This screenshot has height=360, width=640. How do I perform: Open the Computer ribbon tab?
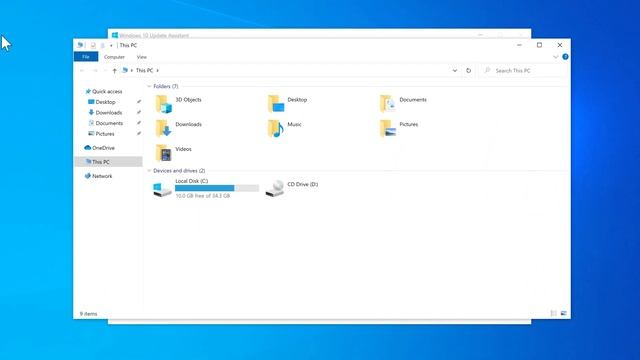tap(114, 57)
